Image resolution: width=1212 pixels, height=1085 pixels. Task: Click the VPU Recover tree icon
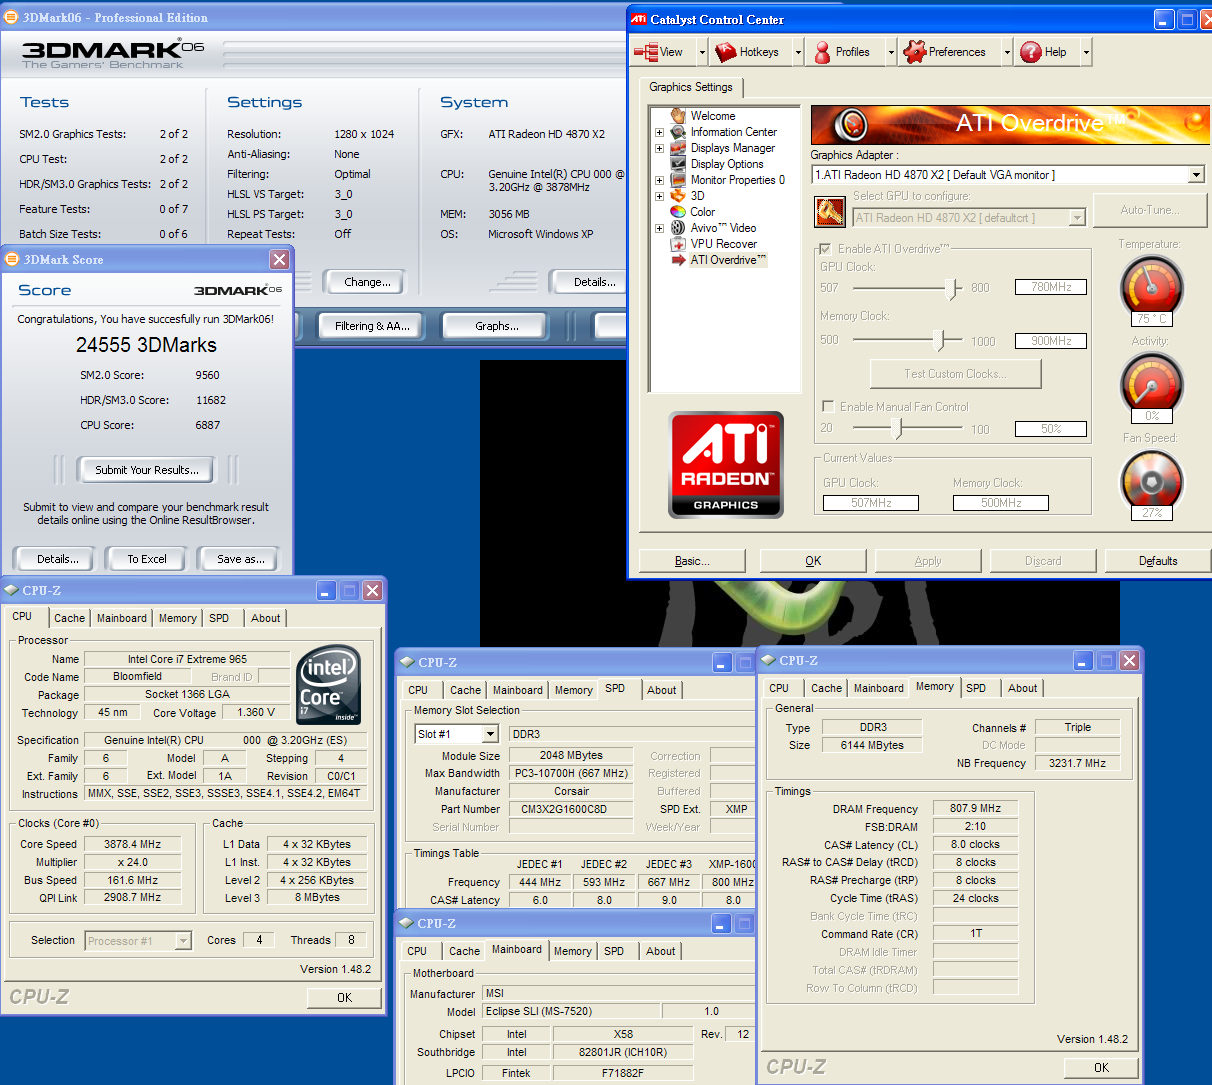pos(678,244)
